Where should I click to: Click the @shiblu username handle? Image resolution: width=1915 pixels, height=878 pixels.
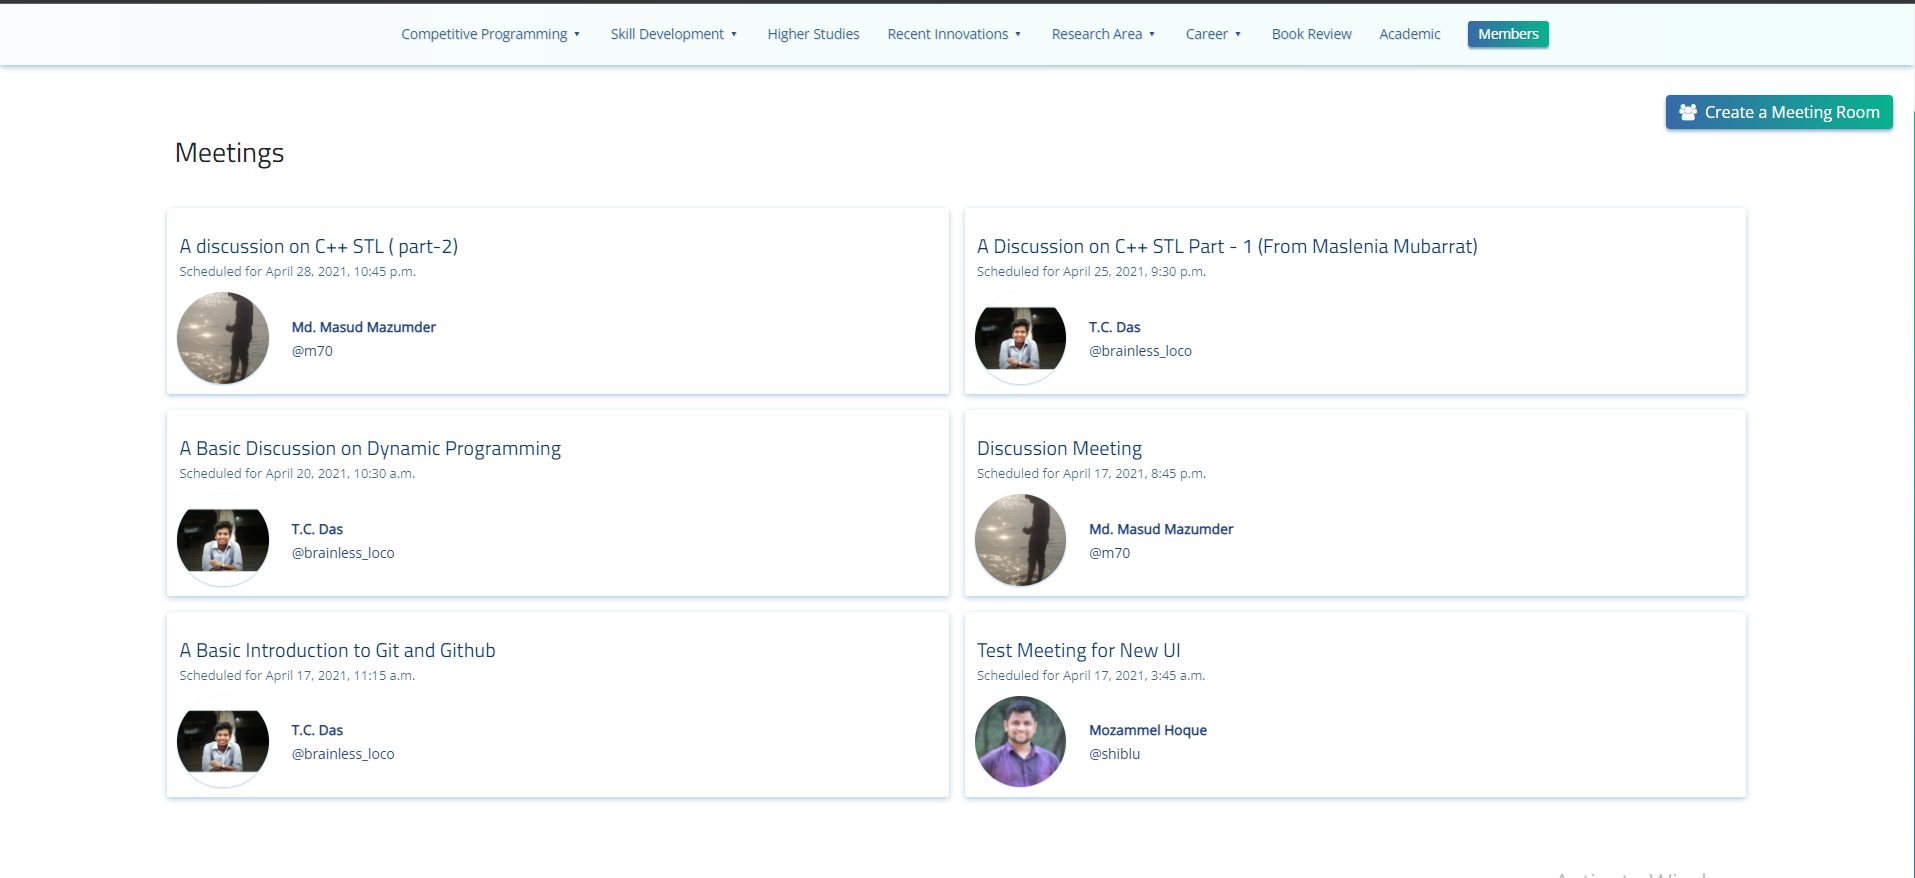tap(1114, 754)
